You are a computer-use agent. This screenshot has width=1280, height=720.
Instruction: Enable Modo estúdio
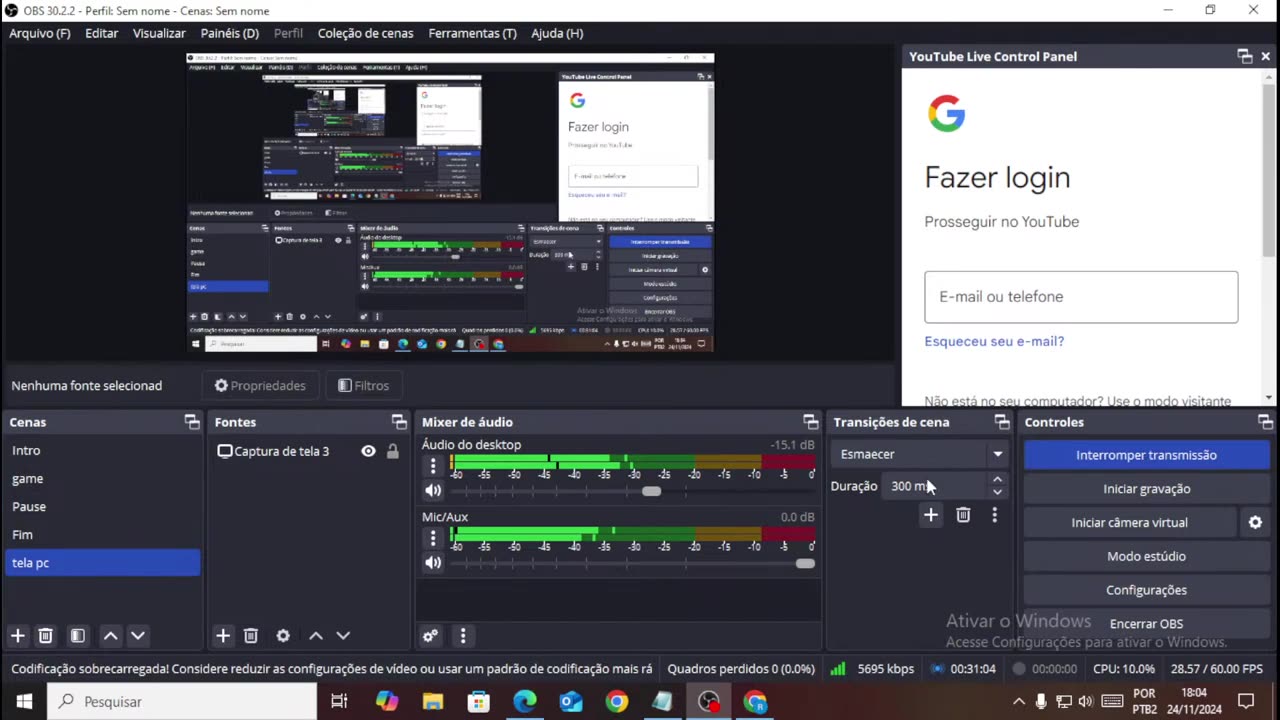1146,556
